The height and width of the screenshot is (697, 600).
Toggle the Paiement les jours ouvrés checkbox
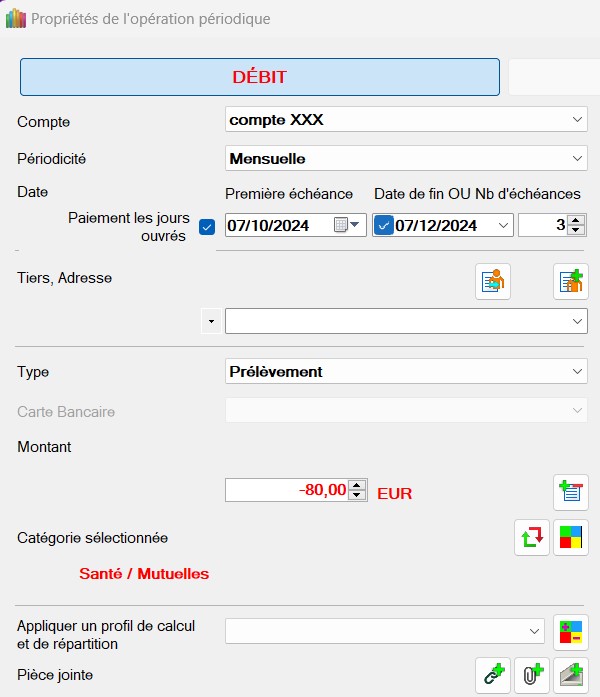207,226
